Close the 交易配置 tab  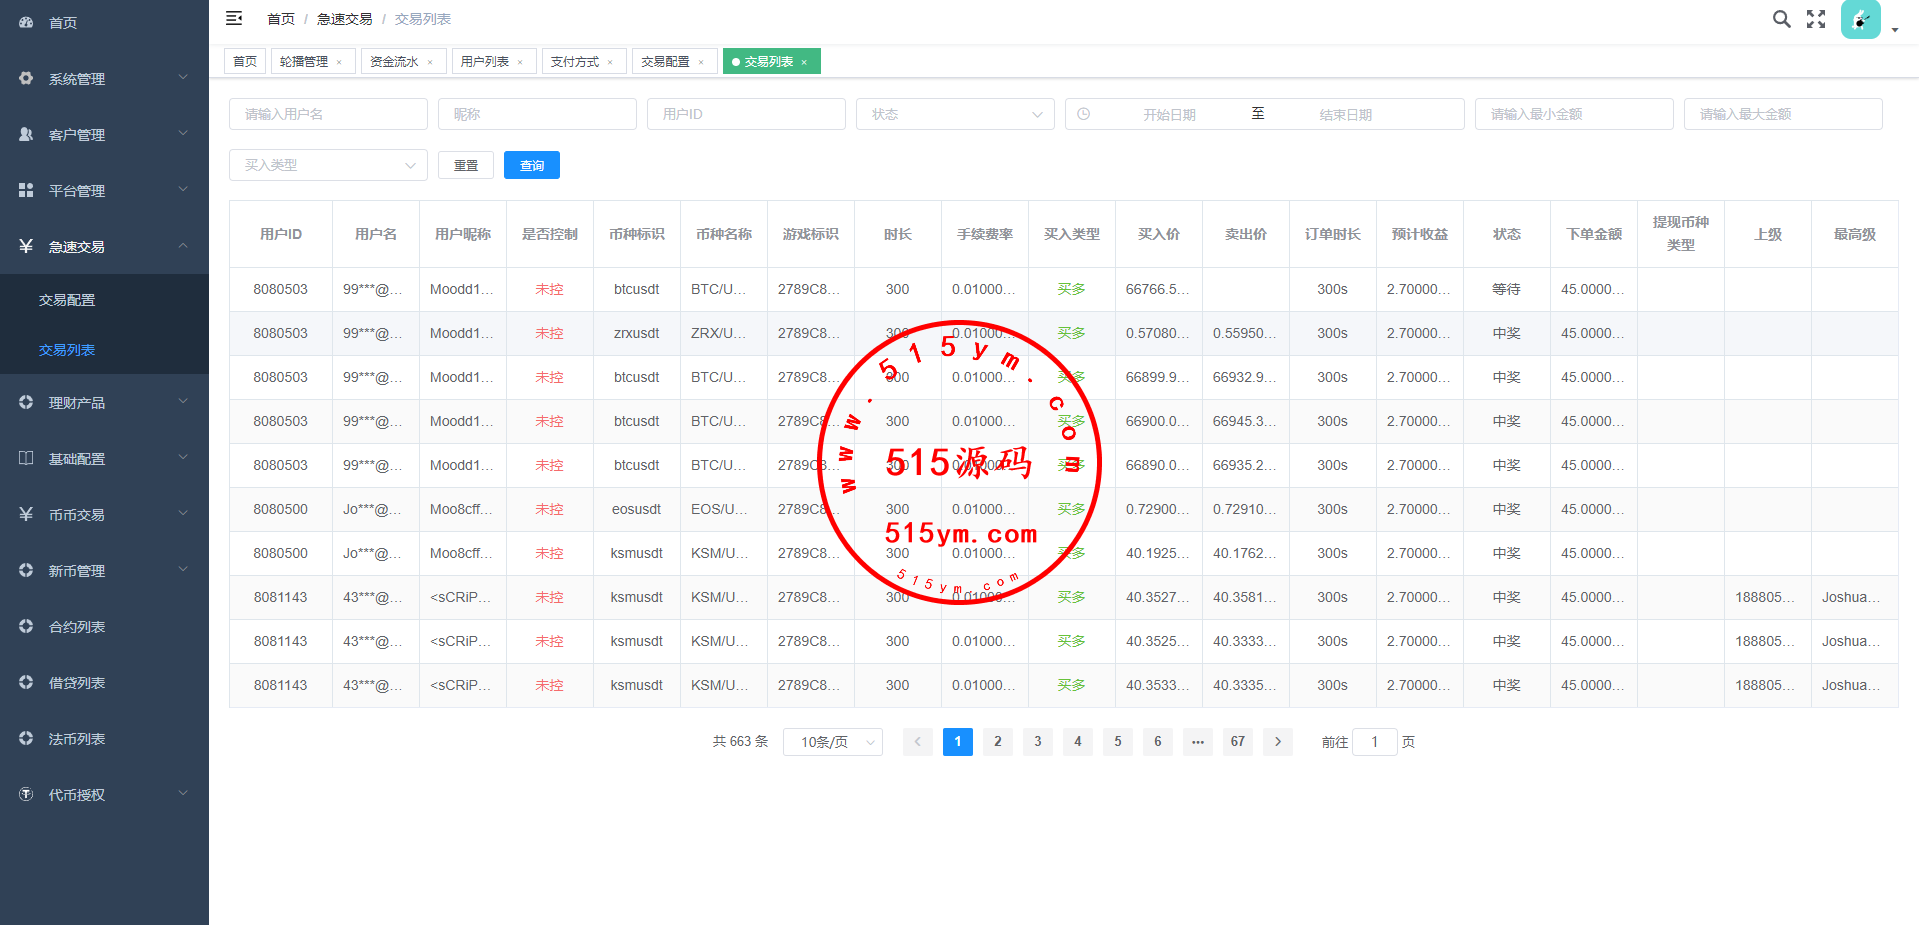(x=701, y=62)
